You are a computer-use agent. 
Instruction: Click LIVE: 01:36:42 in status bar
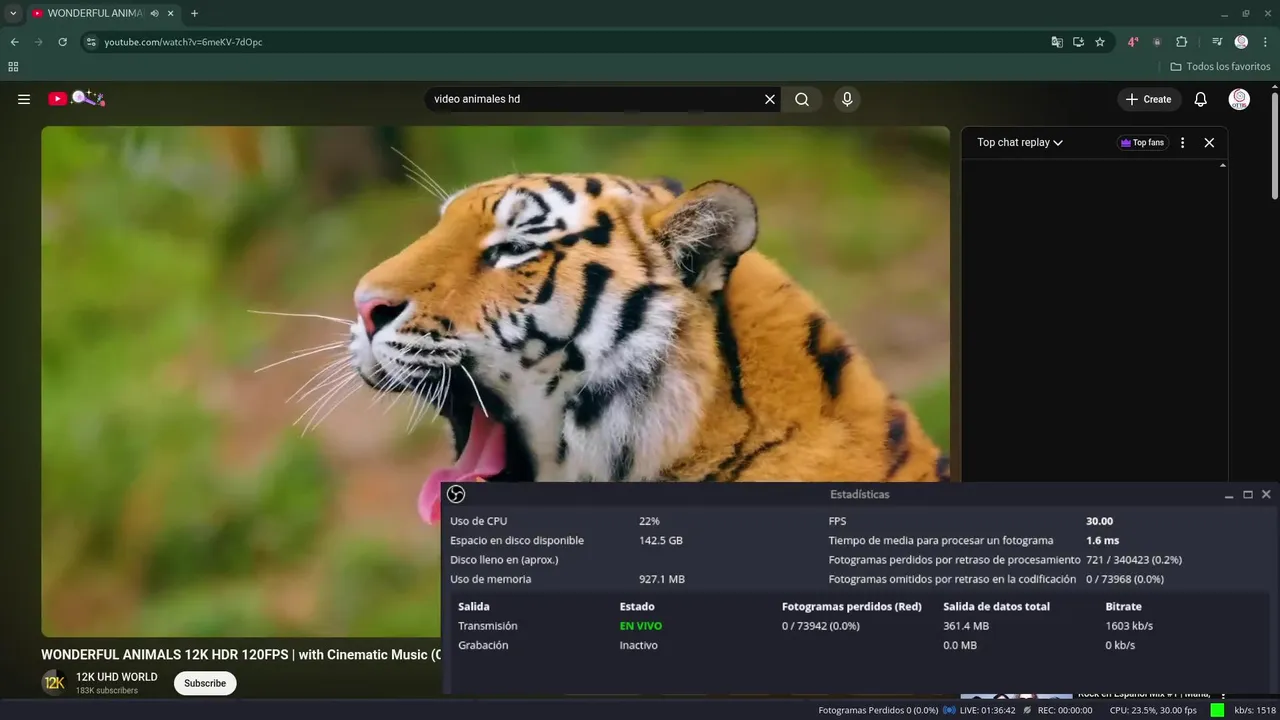point(988,710)
